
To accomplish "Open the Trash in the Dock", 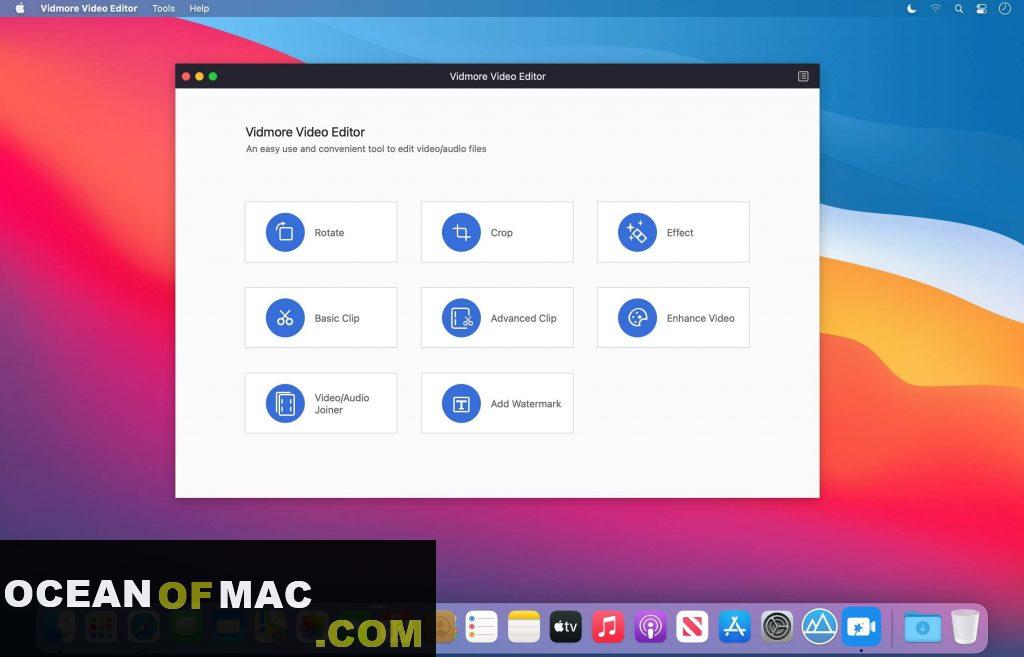I will click(x=965, y=627).
